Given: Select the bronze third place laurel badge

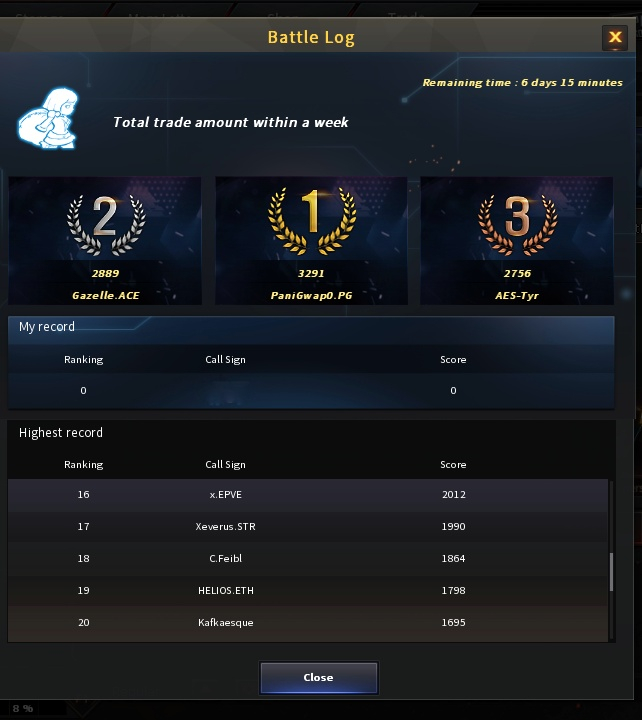Looking at the screenshot, I should click(x=518, y=225).
